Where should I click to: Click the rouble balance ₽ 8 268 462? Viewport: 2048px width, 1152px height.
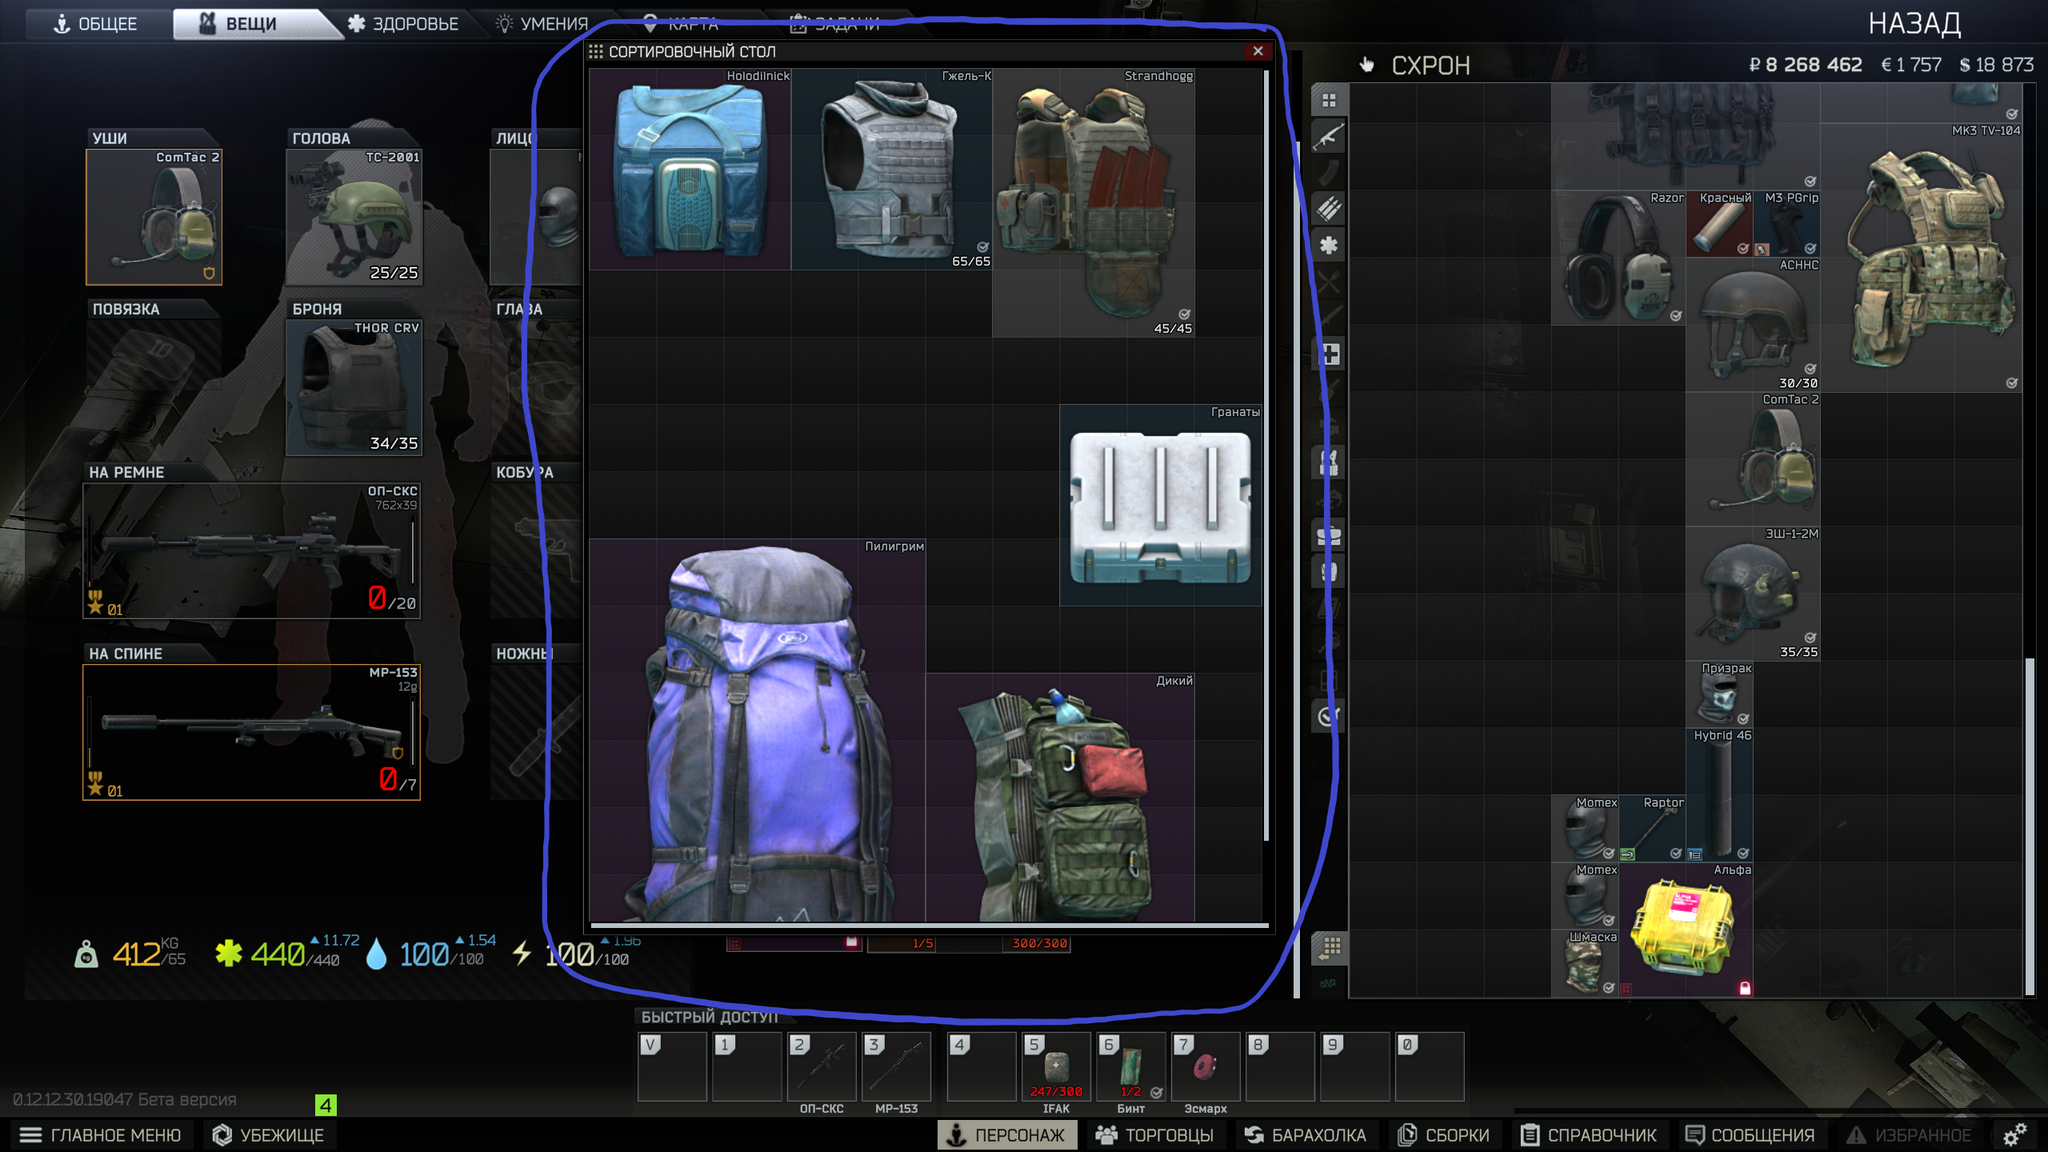(x=1805, y=65)
